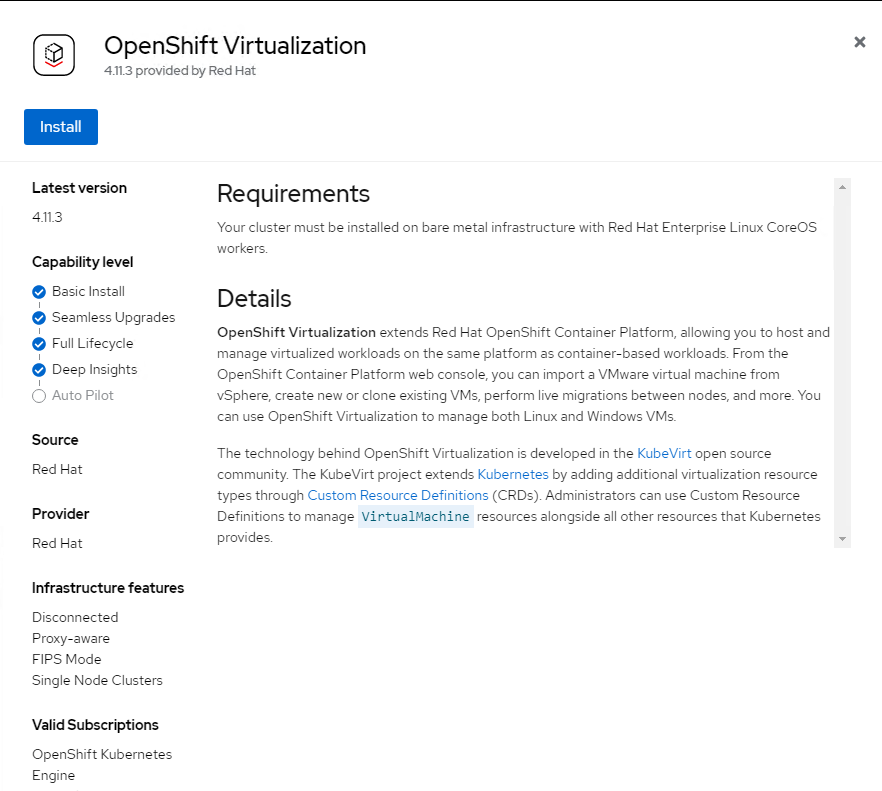Close the operator details panel
Viewport: 882px width, 791px height.
[x=859, y=42]
